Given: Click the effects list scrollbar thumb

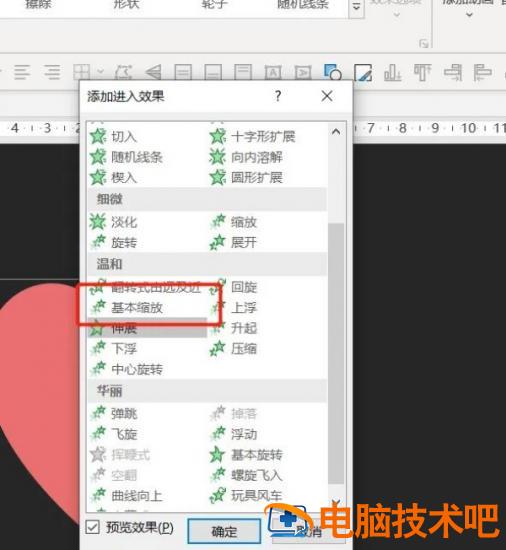Looking at the screenshot, I should pyautogui.click(x=336, y=354).
